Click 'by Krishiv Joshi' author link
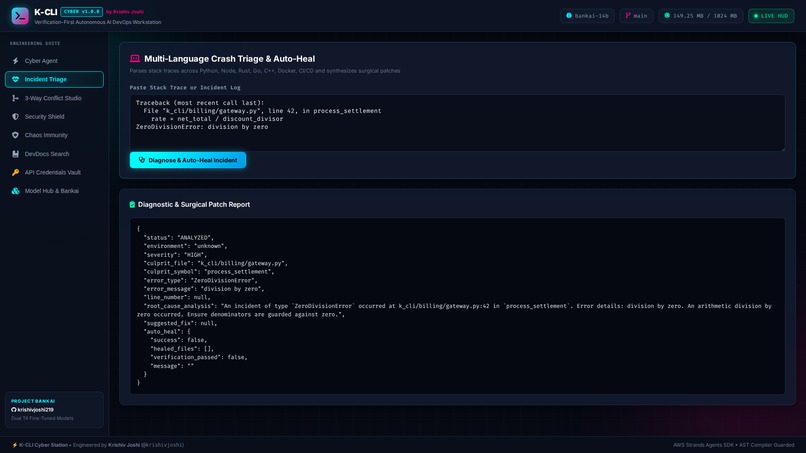This screenshot has height=453, width=806. point(125,12)
